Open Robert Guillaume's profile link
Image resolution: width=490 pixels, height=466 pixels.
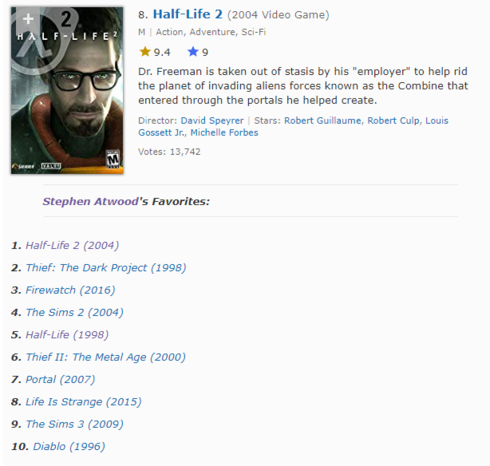(322, 121)
